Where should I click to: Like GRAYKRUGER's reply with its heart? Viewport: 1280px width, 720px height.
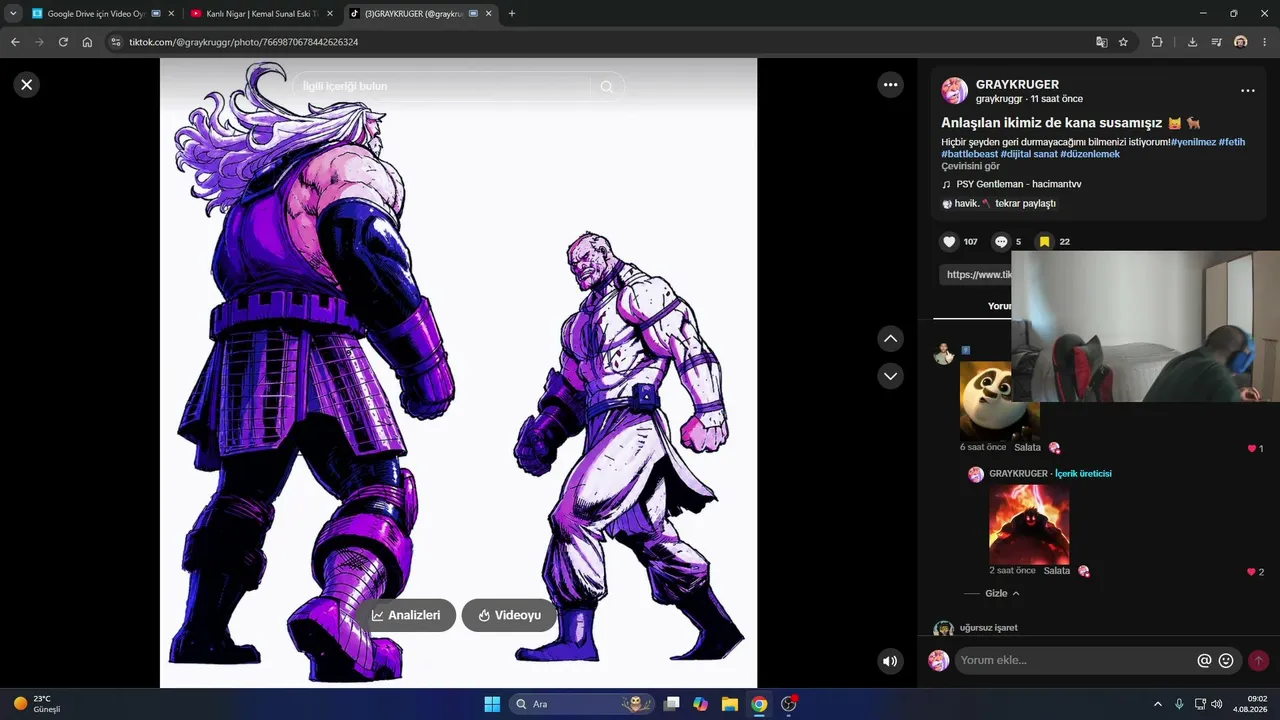point(1251,572)
